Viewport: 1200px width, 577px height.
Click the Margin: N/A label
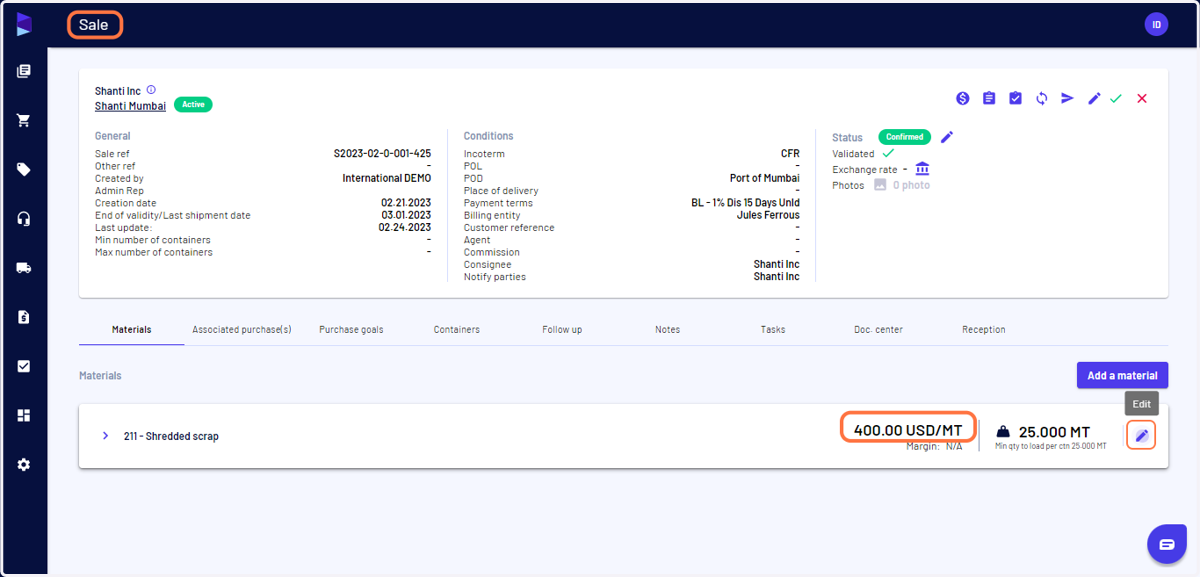point(934,446)
